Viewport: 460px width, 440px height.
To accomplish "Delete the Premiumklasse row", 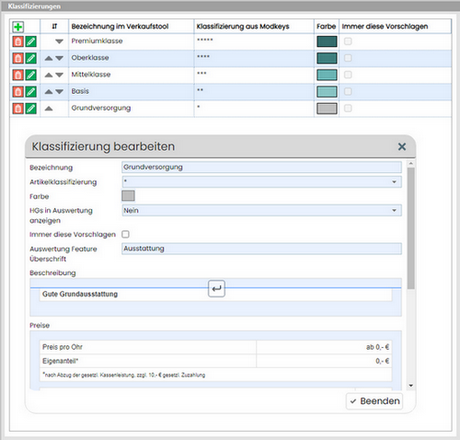I will tap(18, 42).
